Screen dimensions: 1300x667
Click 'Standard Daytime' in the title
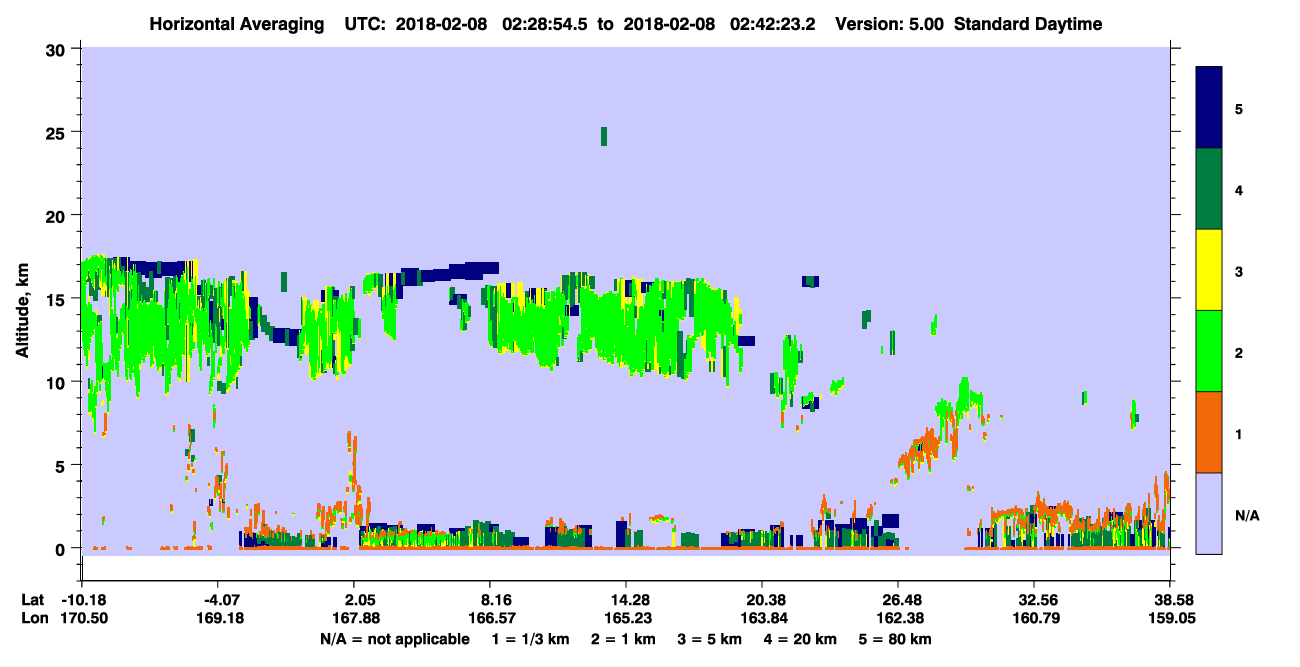[x=1027, y=24]
